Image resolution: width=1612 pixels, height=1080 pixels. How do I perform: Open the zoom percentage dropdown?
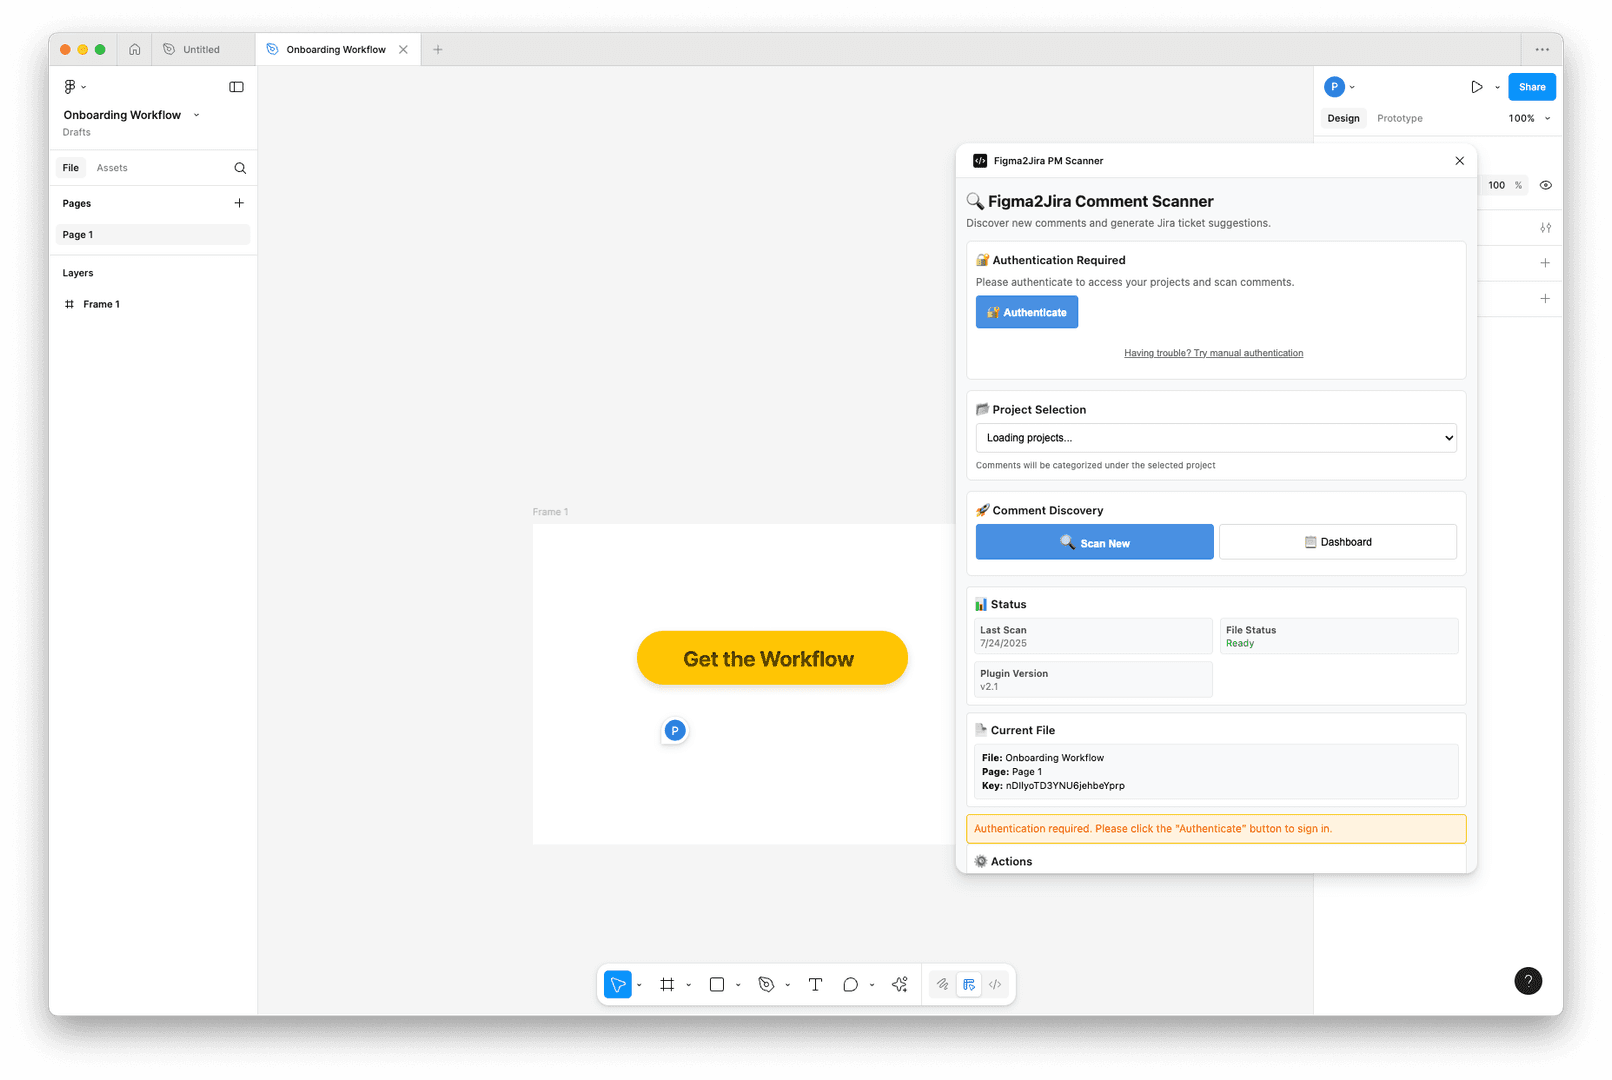tap(1528, 118)
